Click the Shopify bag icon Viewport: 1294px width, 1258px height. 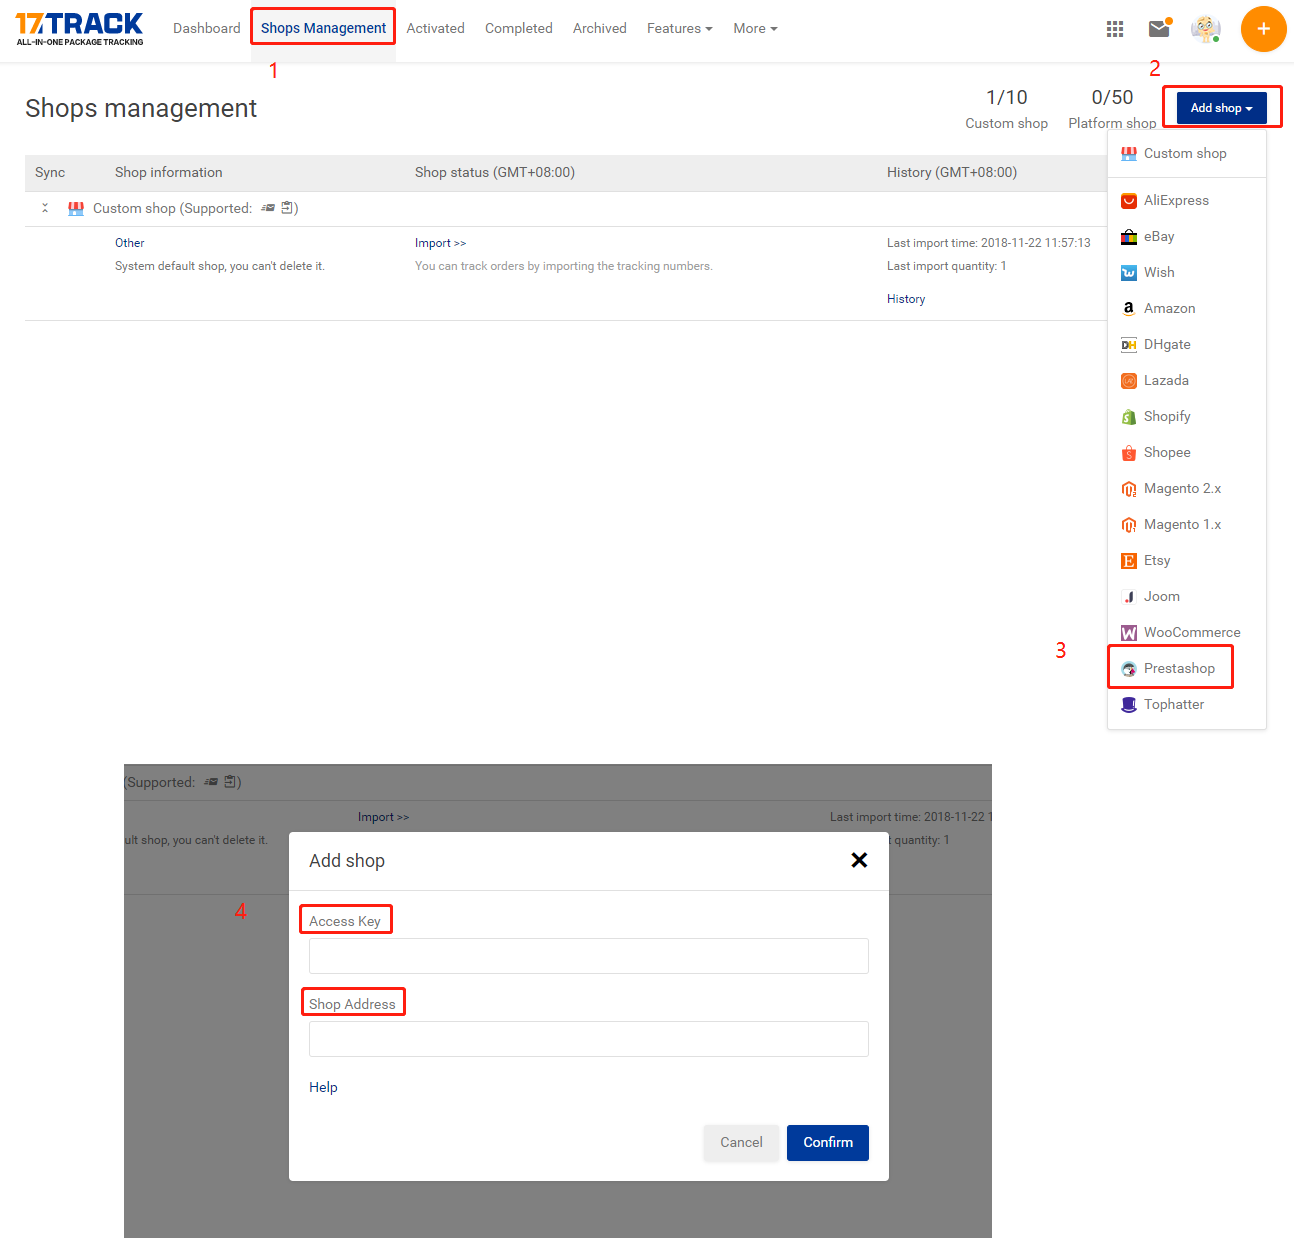1129,417
